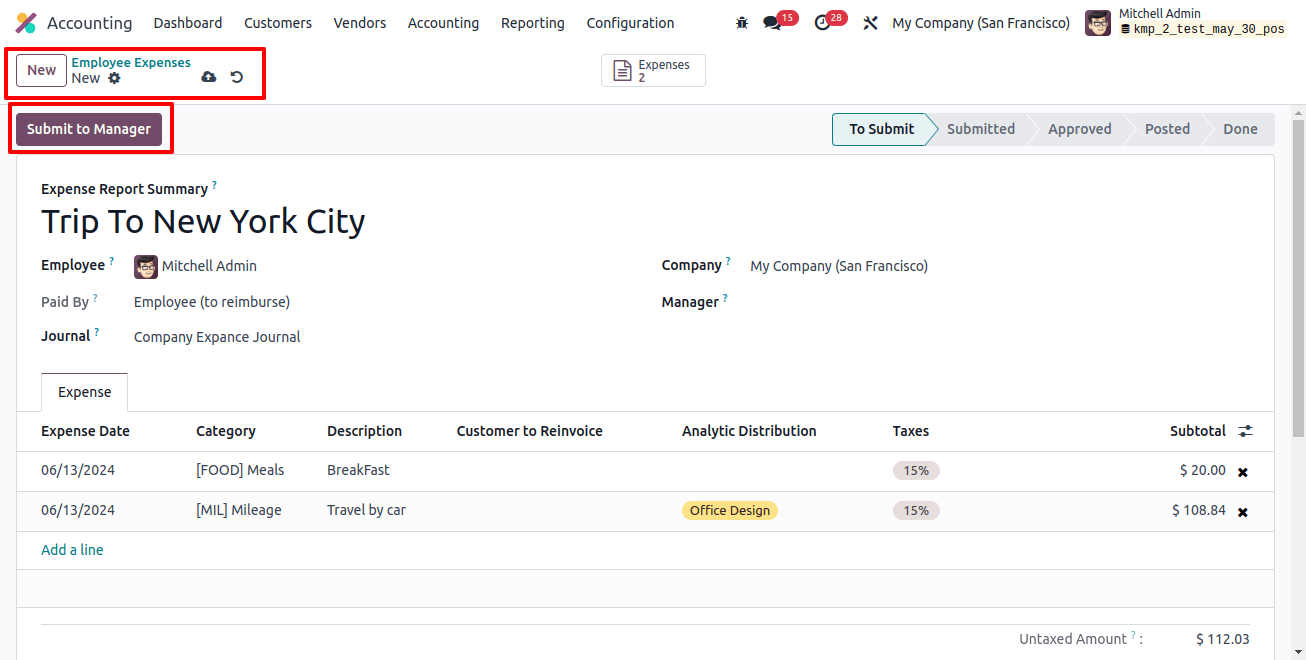Click Mitchell Admin employee avatar in form

146,266
